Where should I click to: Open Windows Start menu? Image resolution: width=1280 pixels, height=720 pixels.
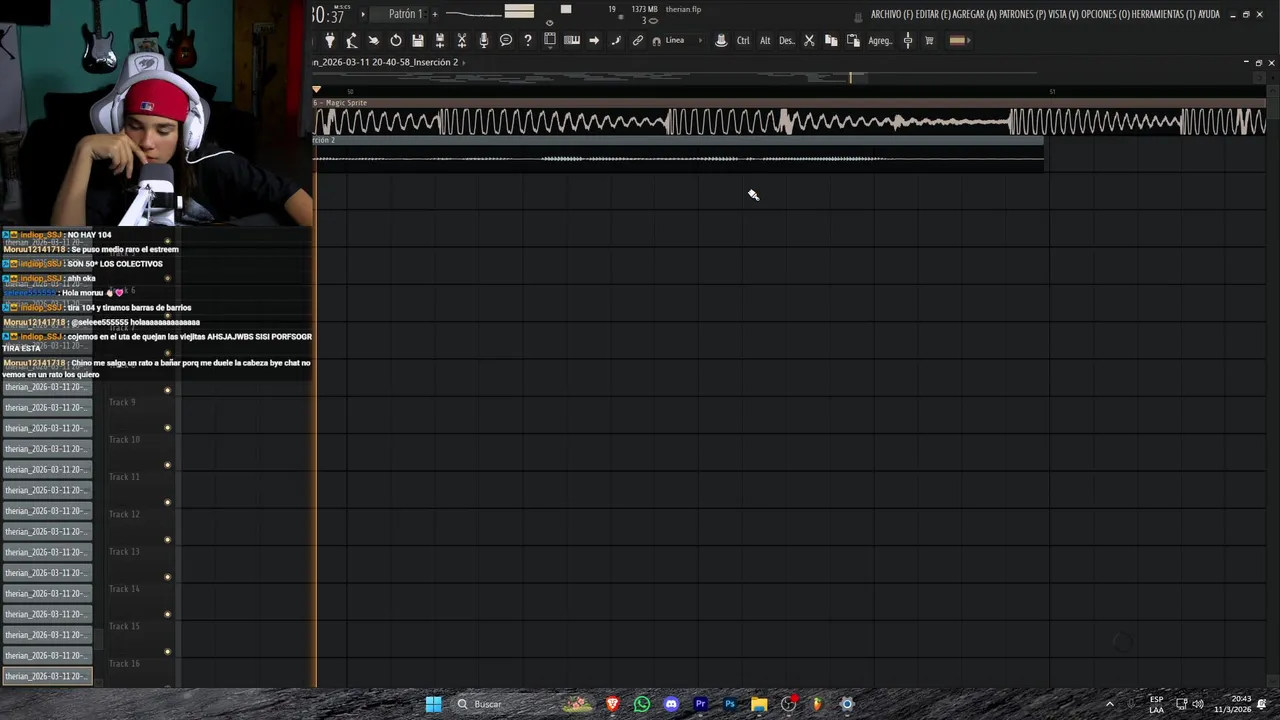434,704
